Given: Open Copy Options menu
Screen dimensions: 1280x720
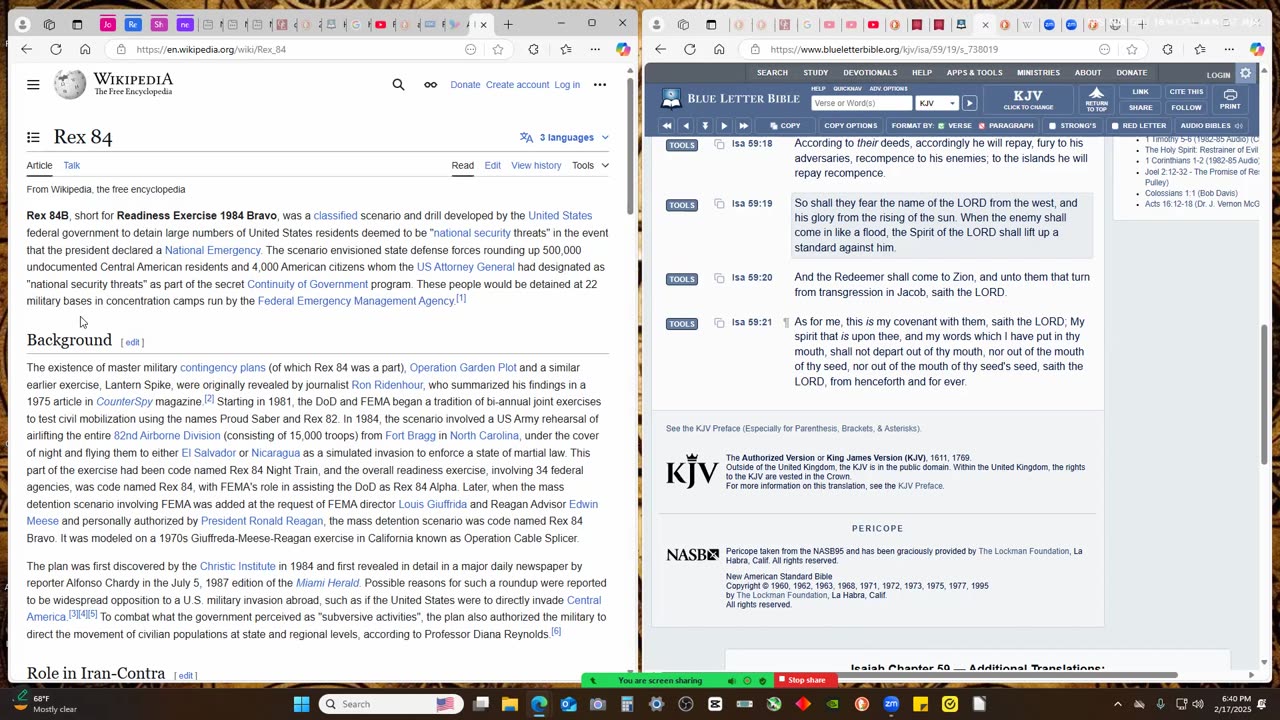Looking at the screenshot, I should pyautogui.click(x=850, y=126).
